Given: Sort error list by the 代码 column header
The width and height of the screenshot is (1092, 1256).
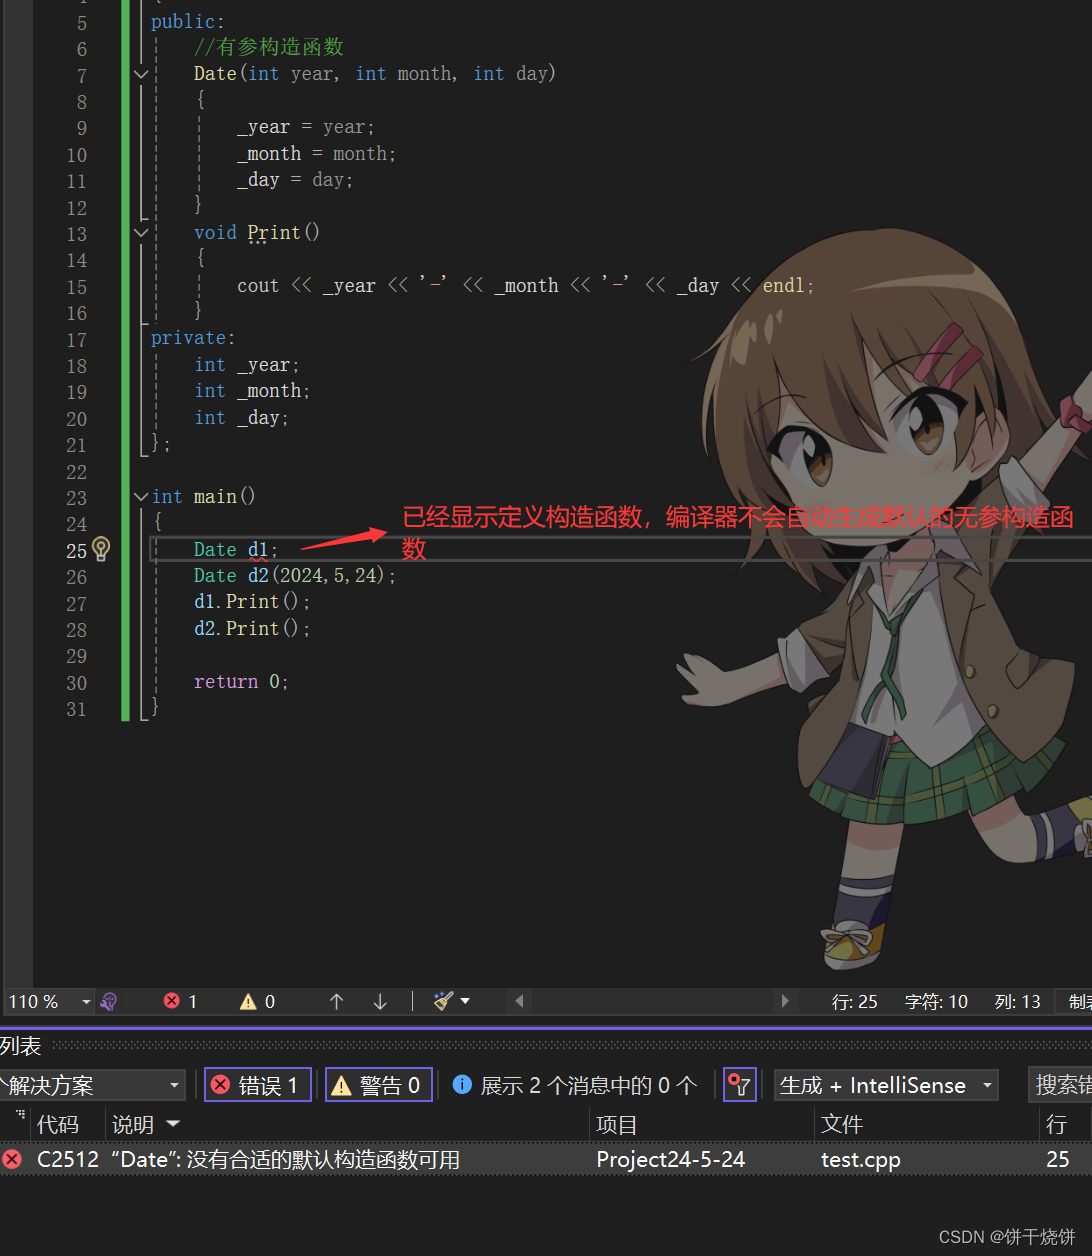Looking at the screenshot, I should [x=58, y=1125].
